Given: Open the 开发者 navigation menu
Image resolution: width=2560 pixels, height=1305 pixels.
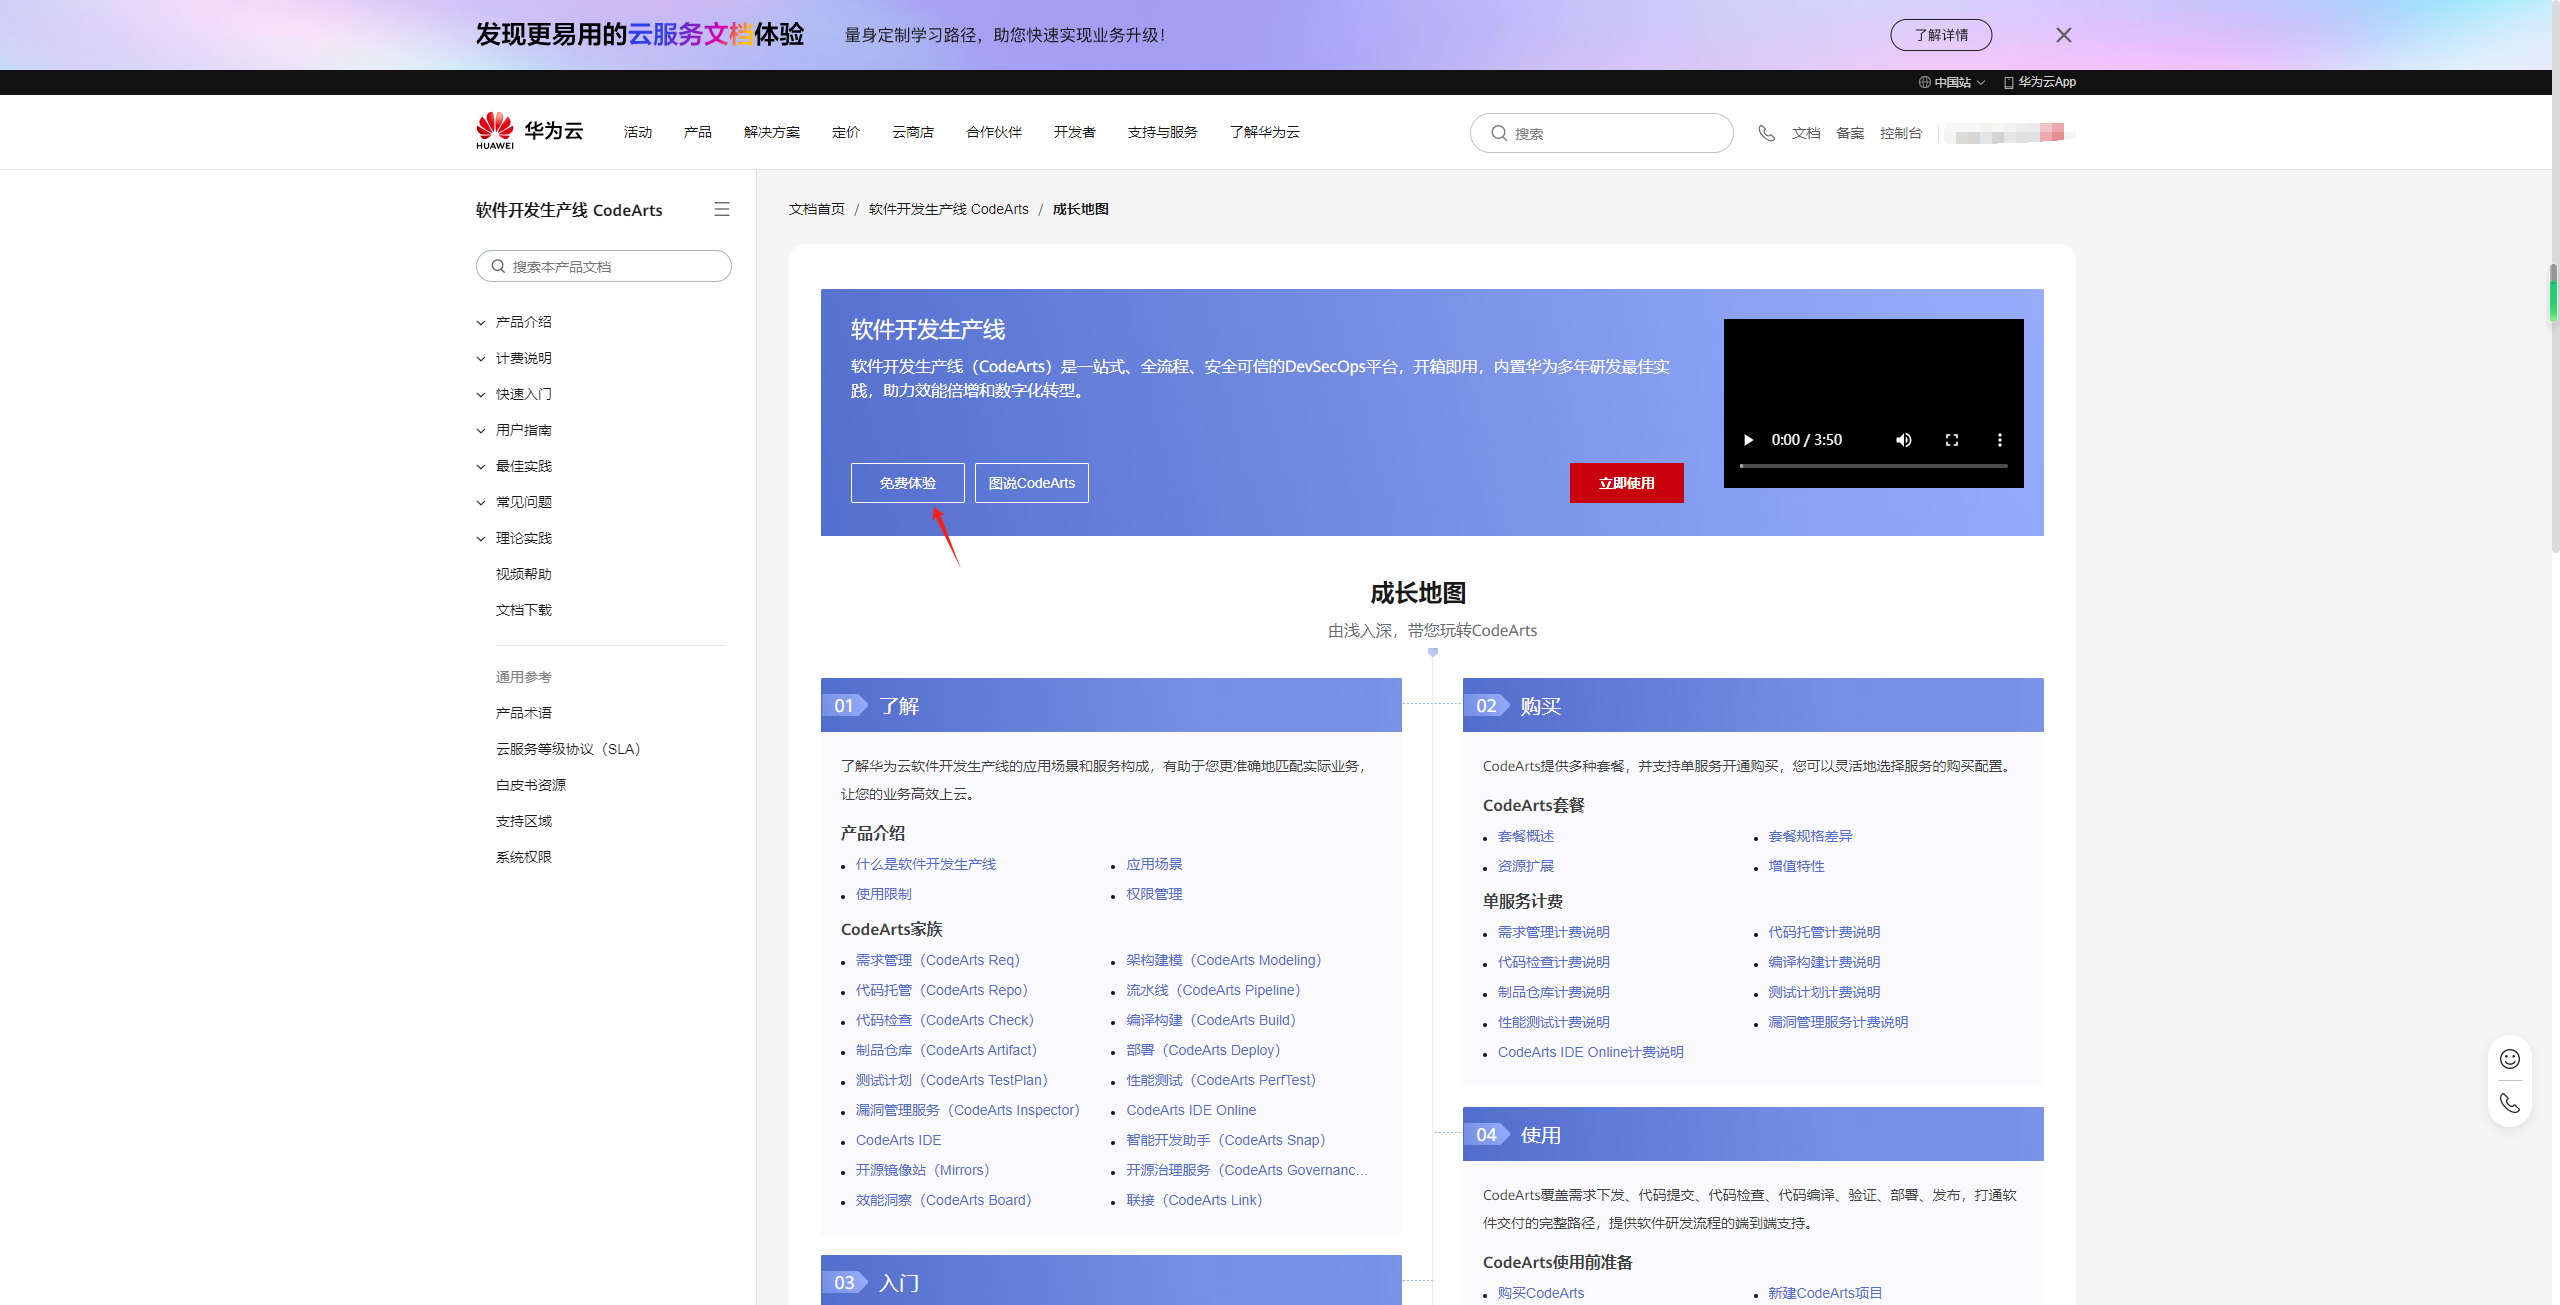Looking at the screenshot, I should click(x=1074, y=132).
